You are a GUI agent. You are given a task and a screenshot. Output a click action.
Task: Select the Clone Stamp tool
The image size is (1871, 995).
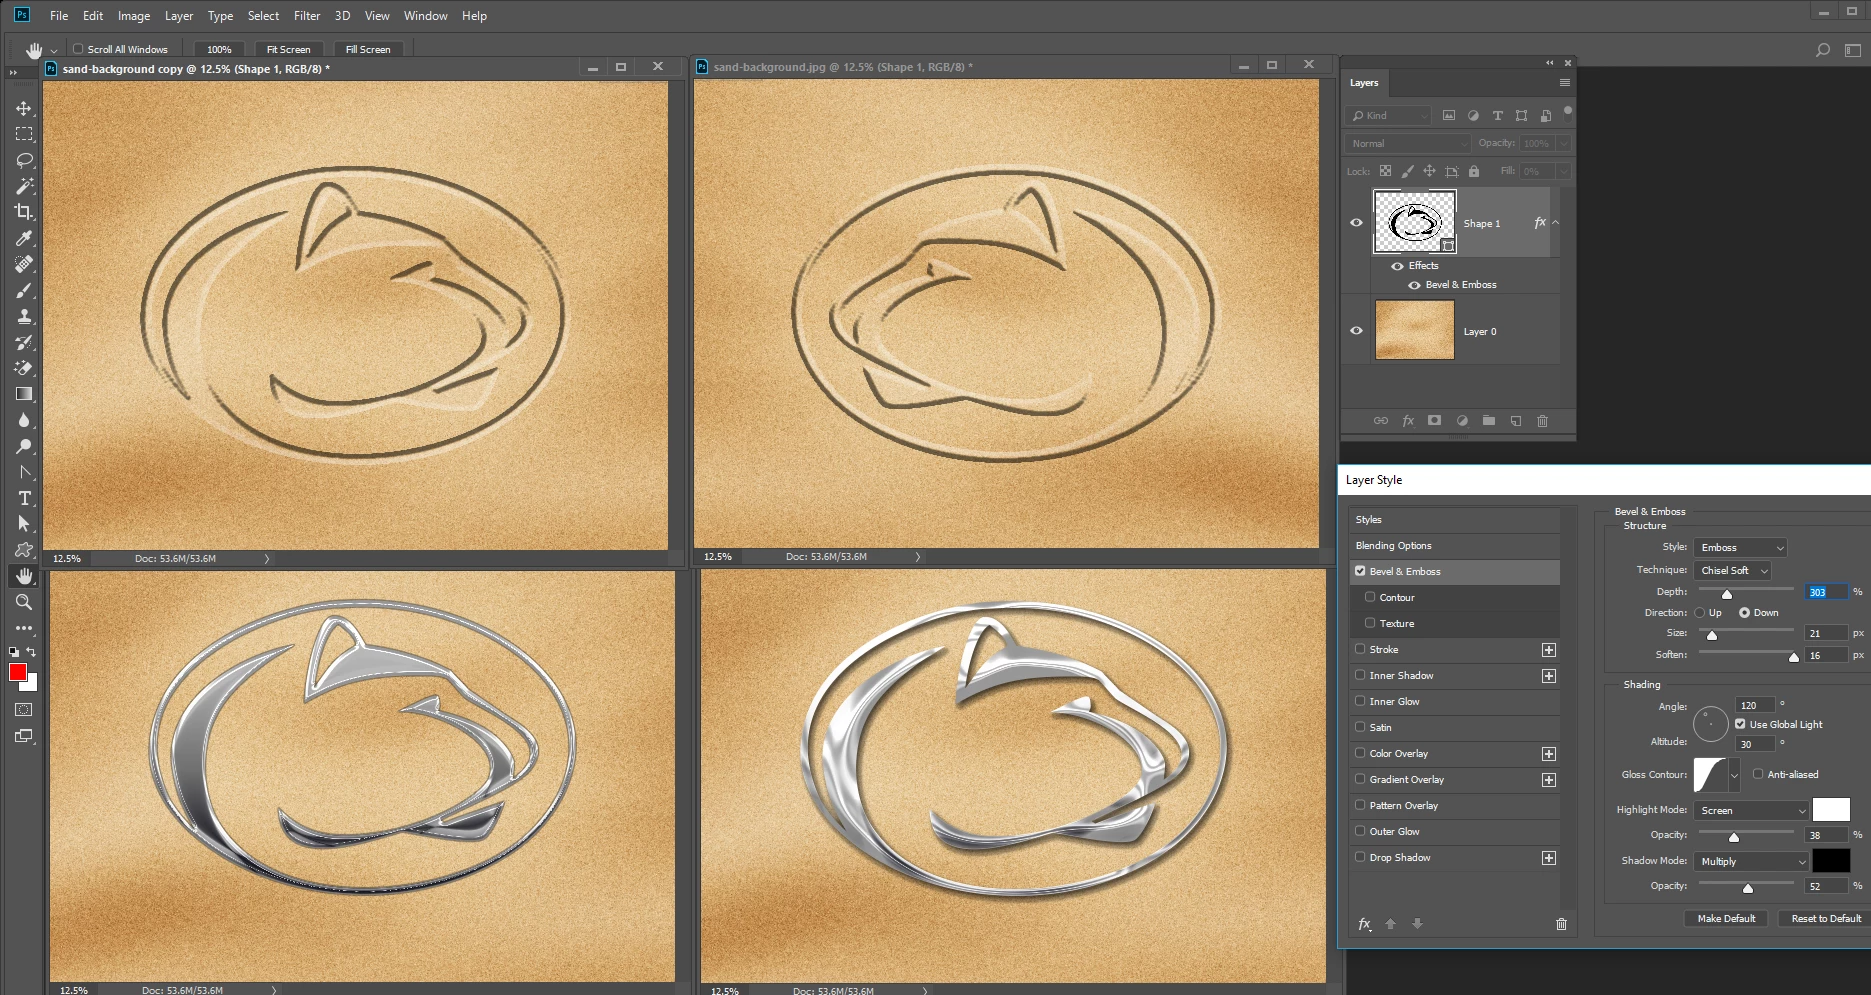pyautogui.click(x=24, y=316)
